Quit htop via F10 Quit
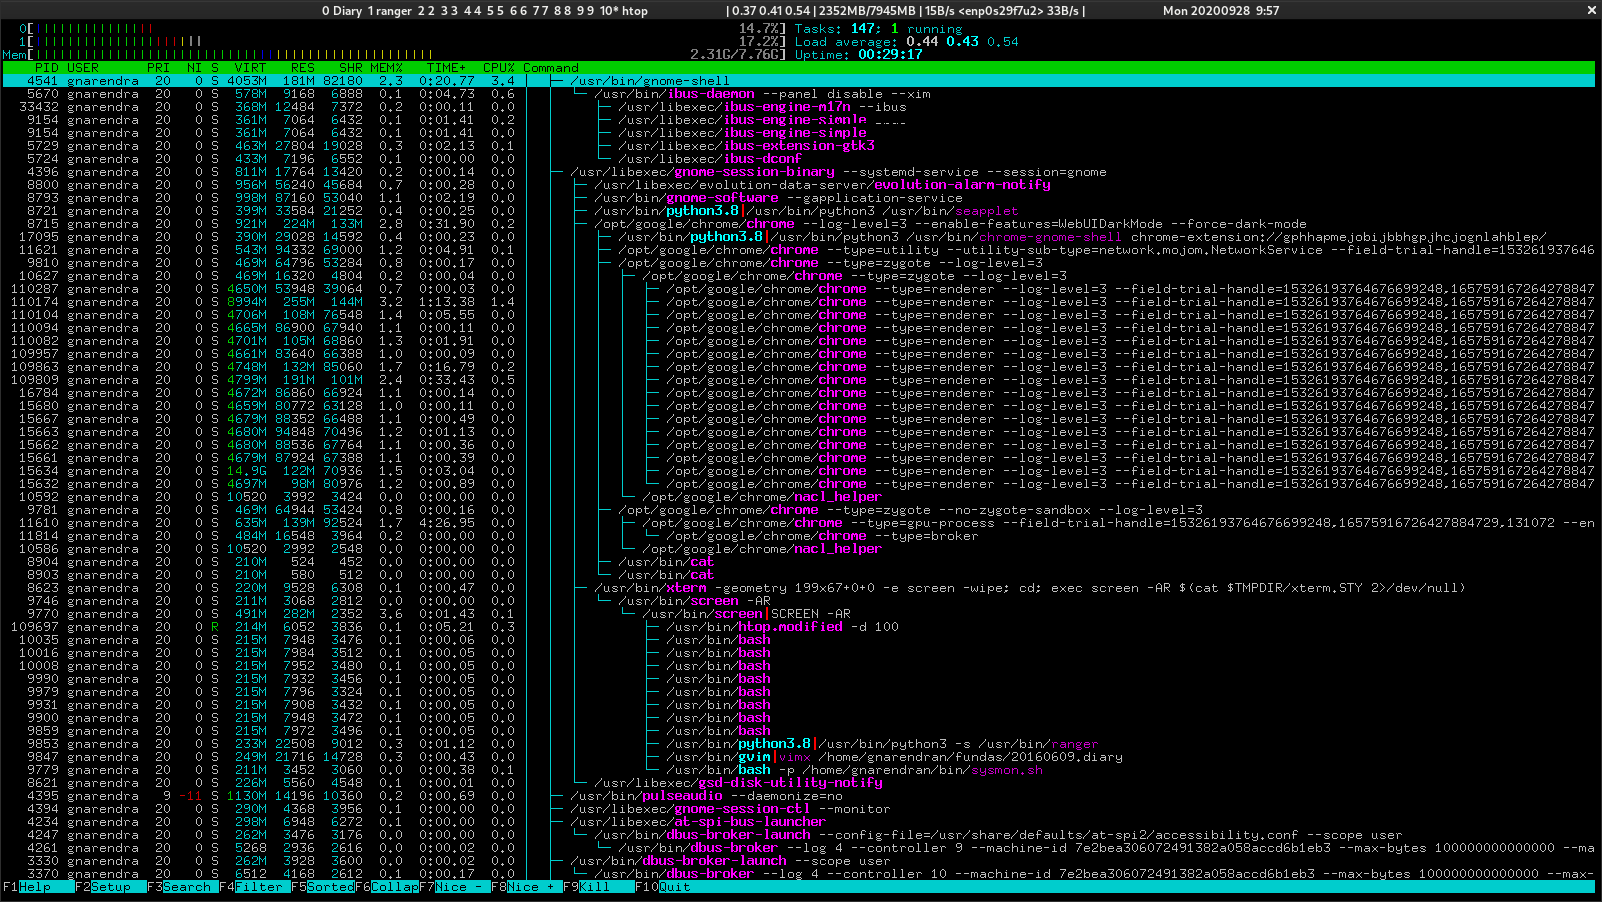 pos(663,887)
